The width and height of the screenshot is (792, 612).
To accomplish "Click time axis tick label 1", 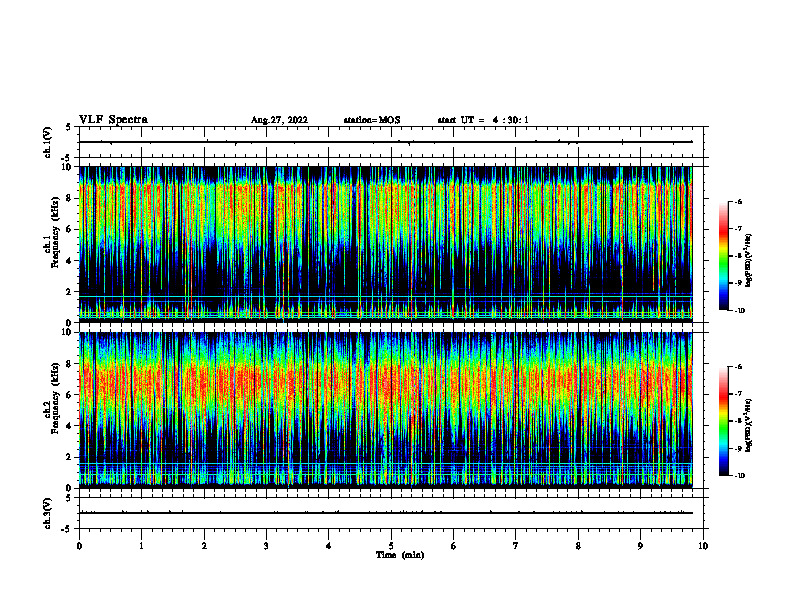I will click(x=141, y=546).
